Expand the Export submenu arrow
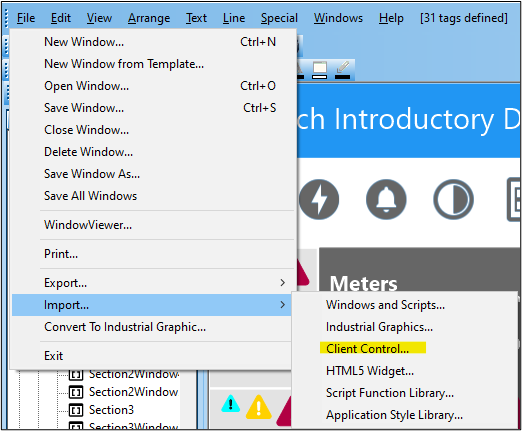 [x=282, y=283]
